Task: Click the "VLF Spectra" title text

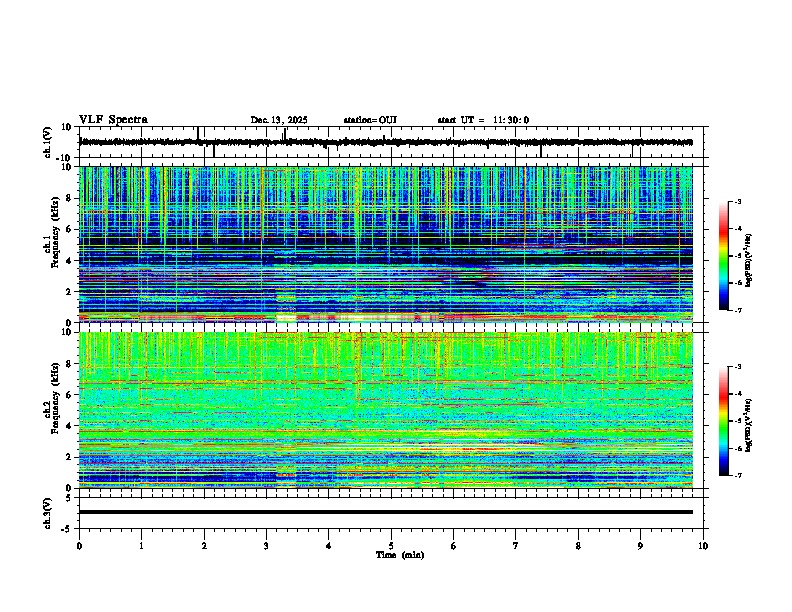Action: [113, 120]
